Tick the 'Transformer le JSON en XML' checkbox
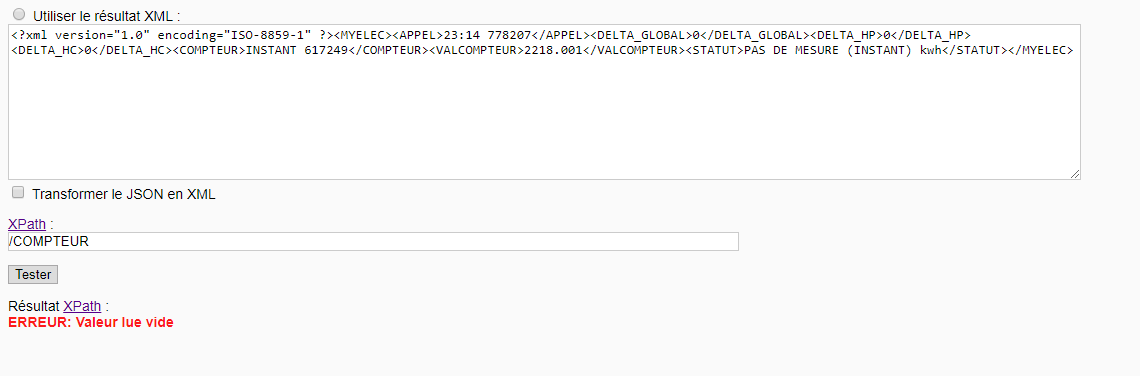Image resolution: width=1140 pixels, height=376 pixels. [x=18, y=193]
